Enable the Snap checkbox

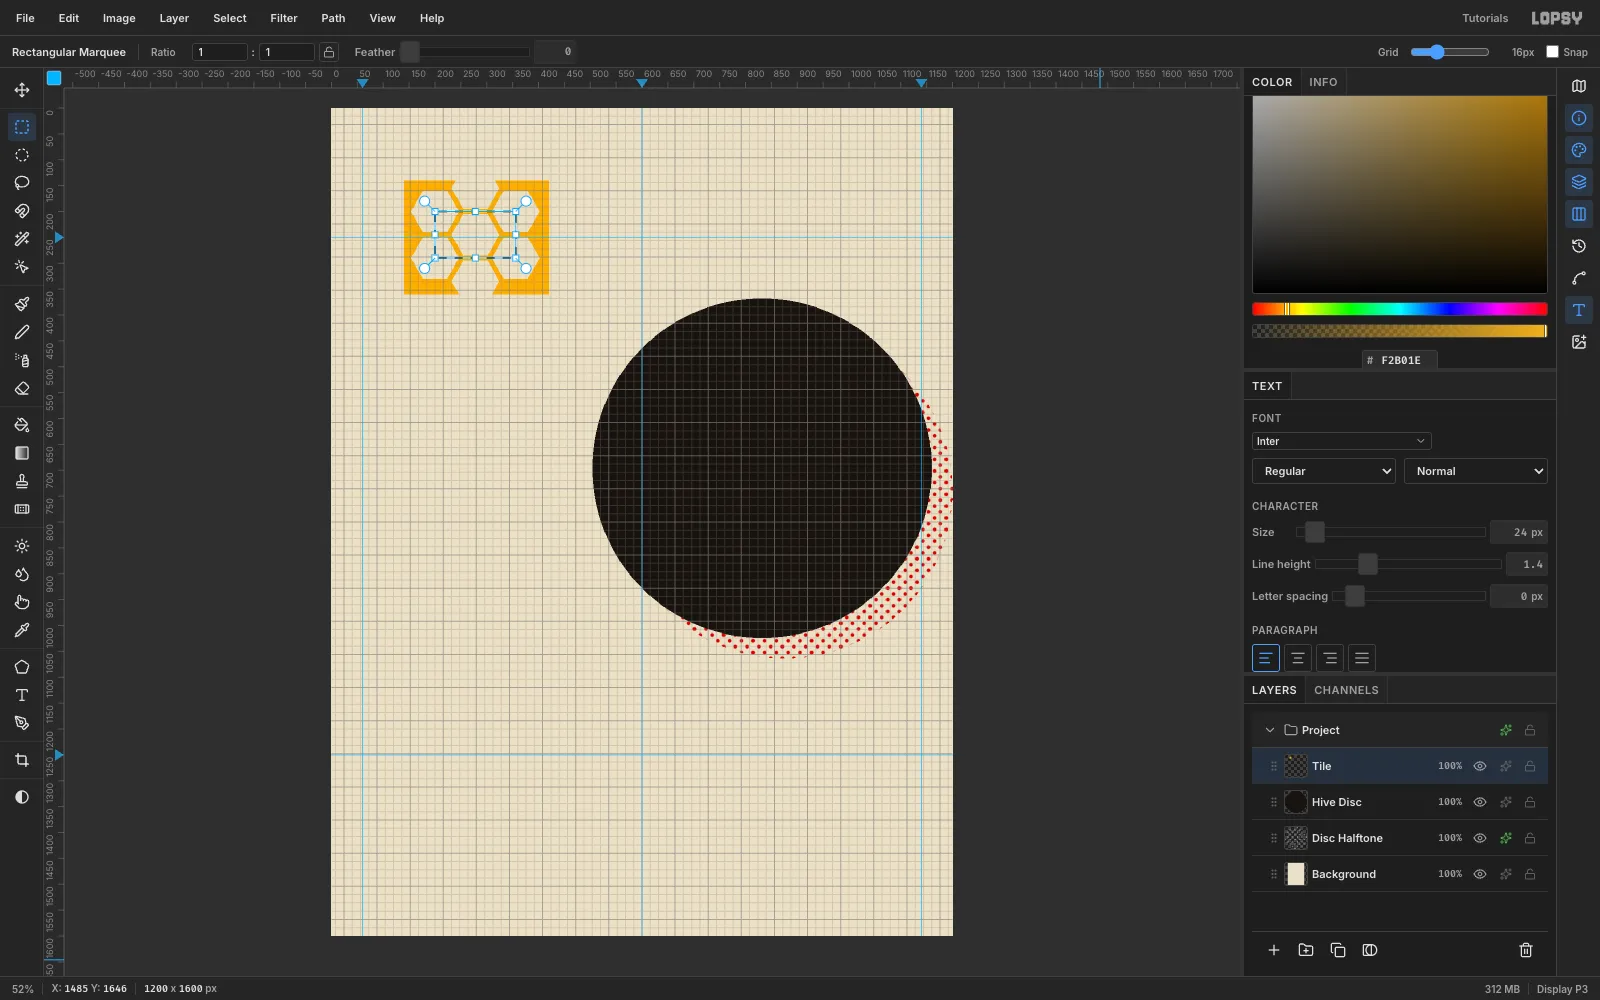click(x=1553, y=52)
